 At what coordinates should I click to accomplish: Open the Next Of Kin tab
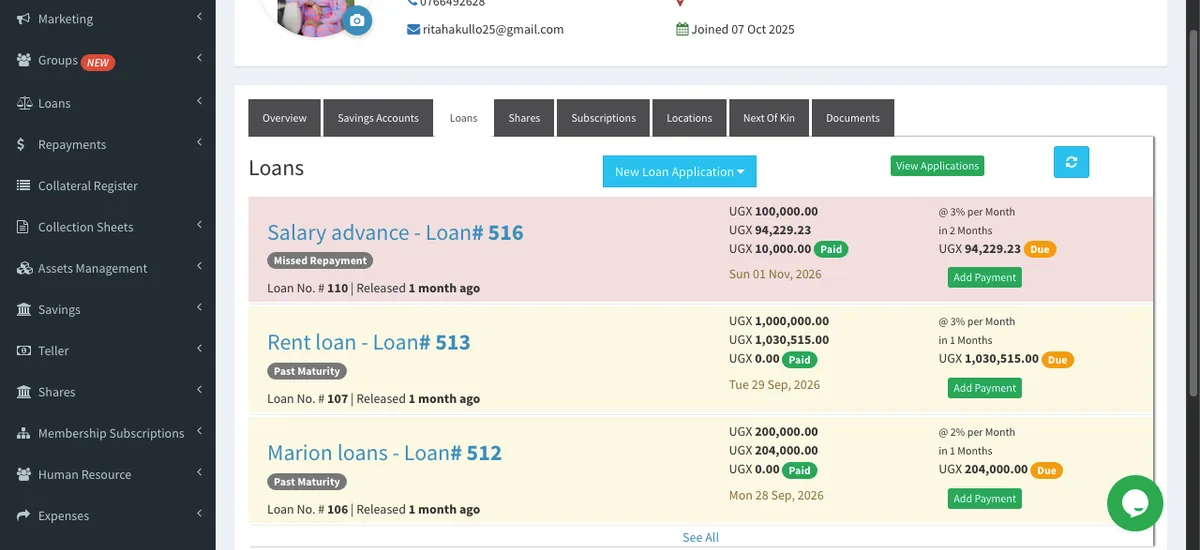pyautogui.click(x=769, y=118)
